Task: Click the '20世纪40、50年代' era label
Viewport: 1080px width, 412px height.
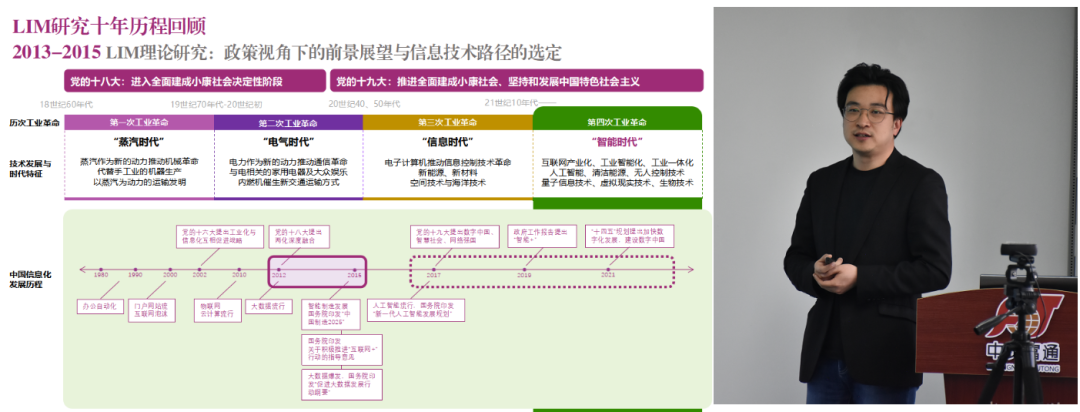Action: click(x=364, y=104)
